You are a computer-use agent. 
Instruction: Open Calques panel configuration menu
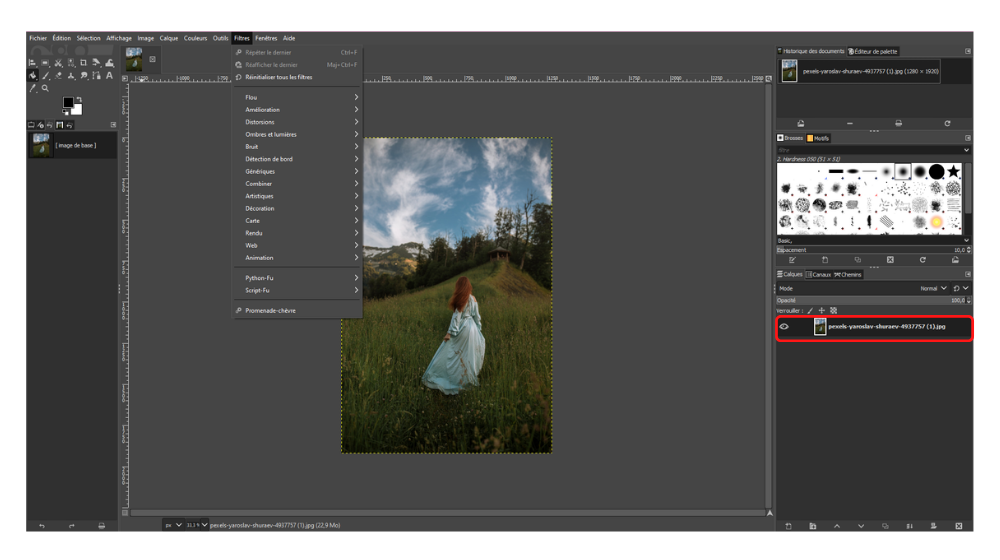coord(967,274)
